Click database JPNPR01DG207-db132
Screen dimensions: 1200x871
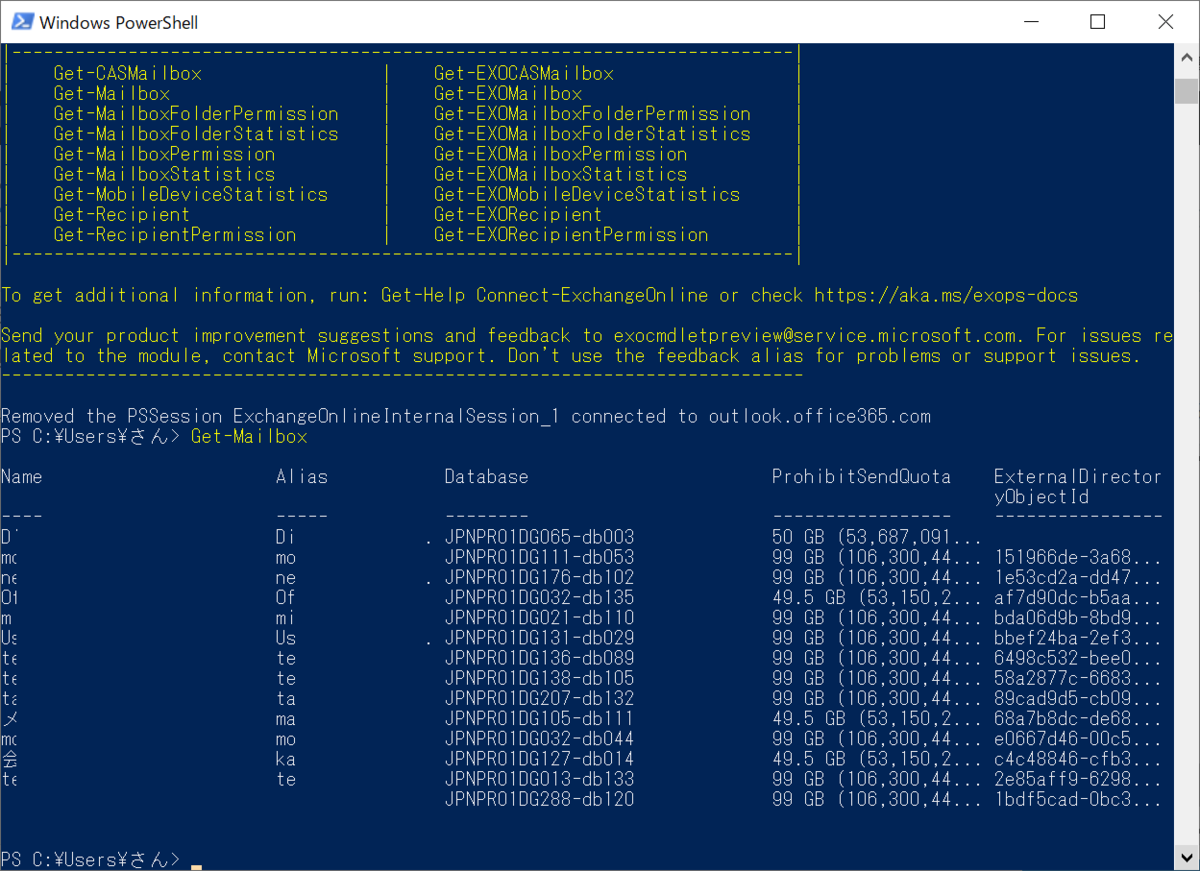[540, 698]
